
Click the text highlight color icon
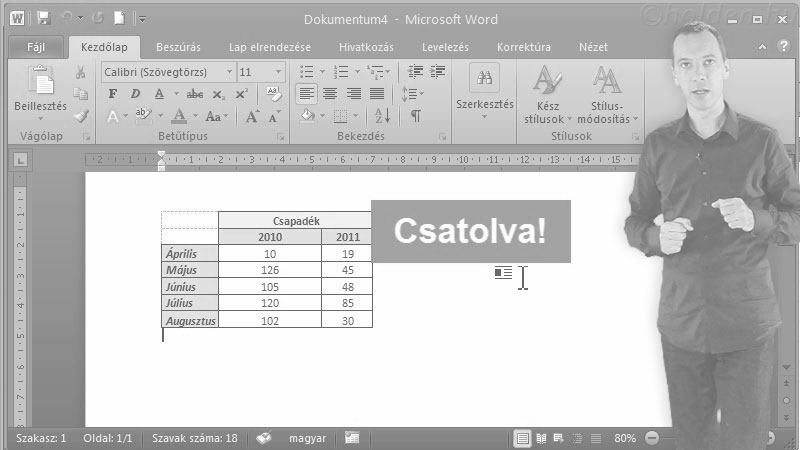[x=143, y=116]
